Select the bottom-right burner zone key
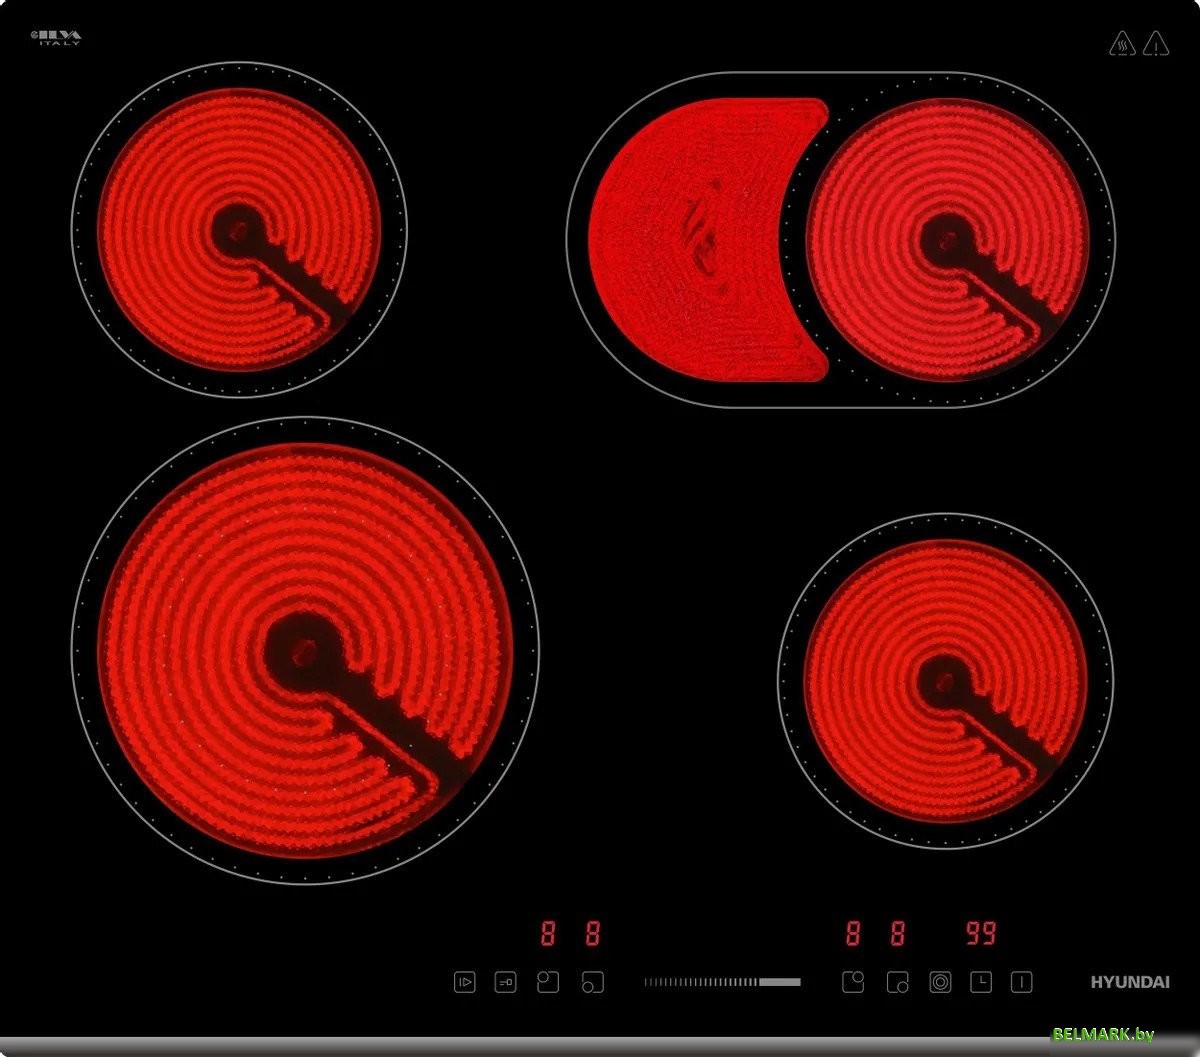The image size is (1200, 1057). (897, 982)
